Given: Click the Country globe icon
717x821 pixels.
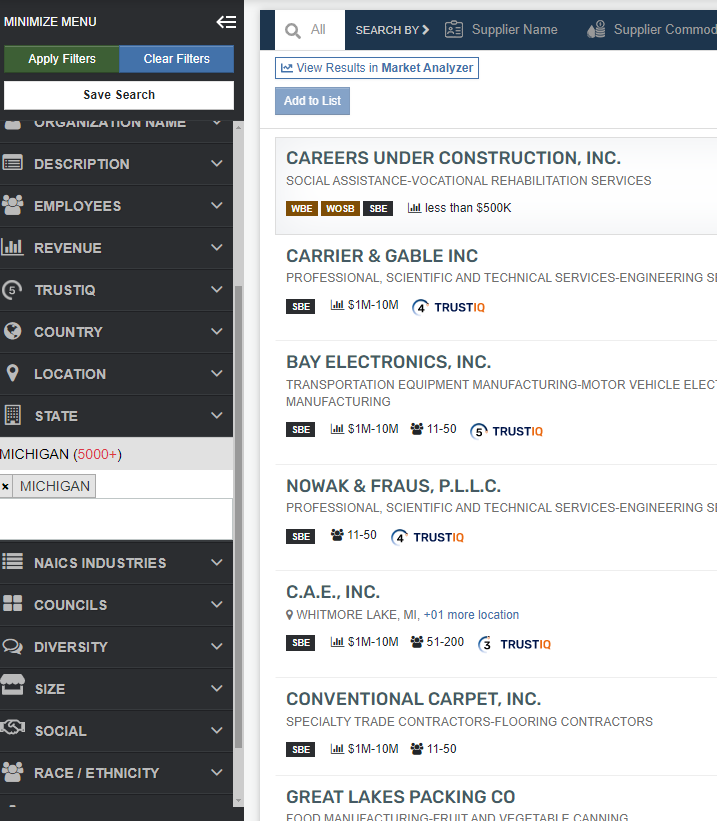Looking at the screenshot, I should [13, 331].
